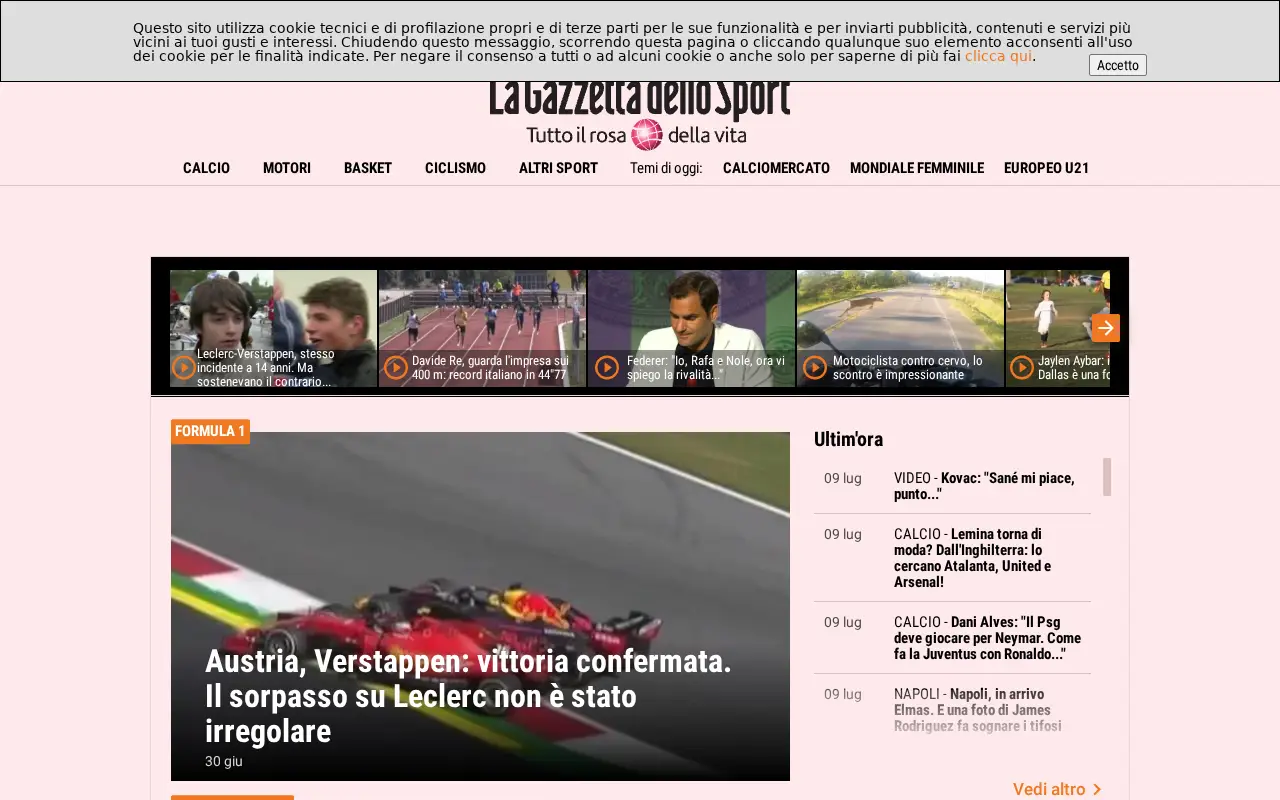Image resolution: width=1280 pixels, height=800 pixels.
Task: Click Vedi altro under Ultim'ora
Action: (x=1049, y=790)
